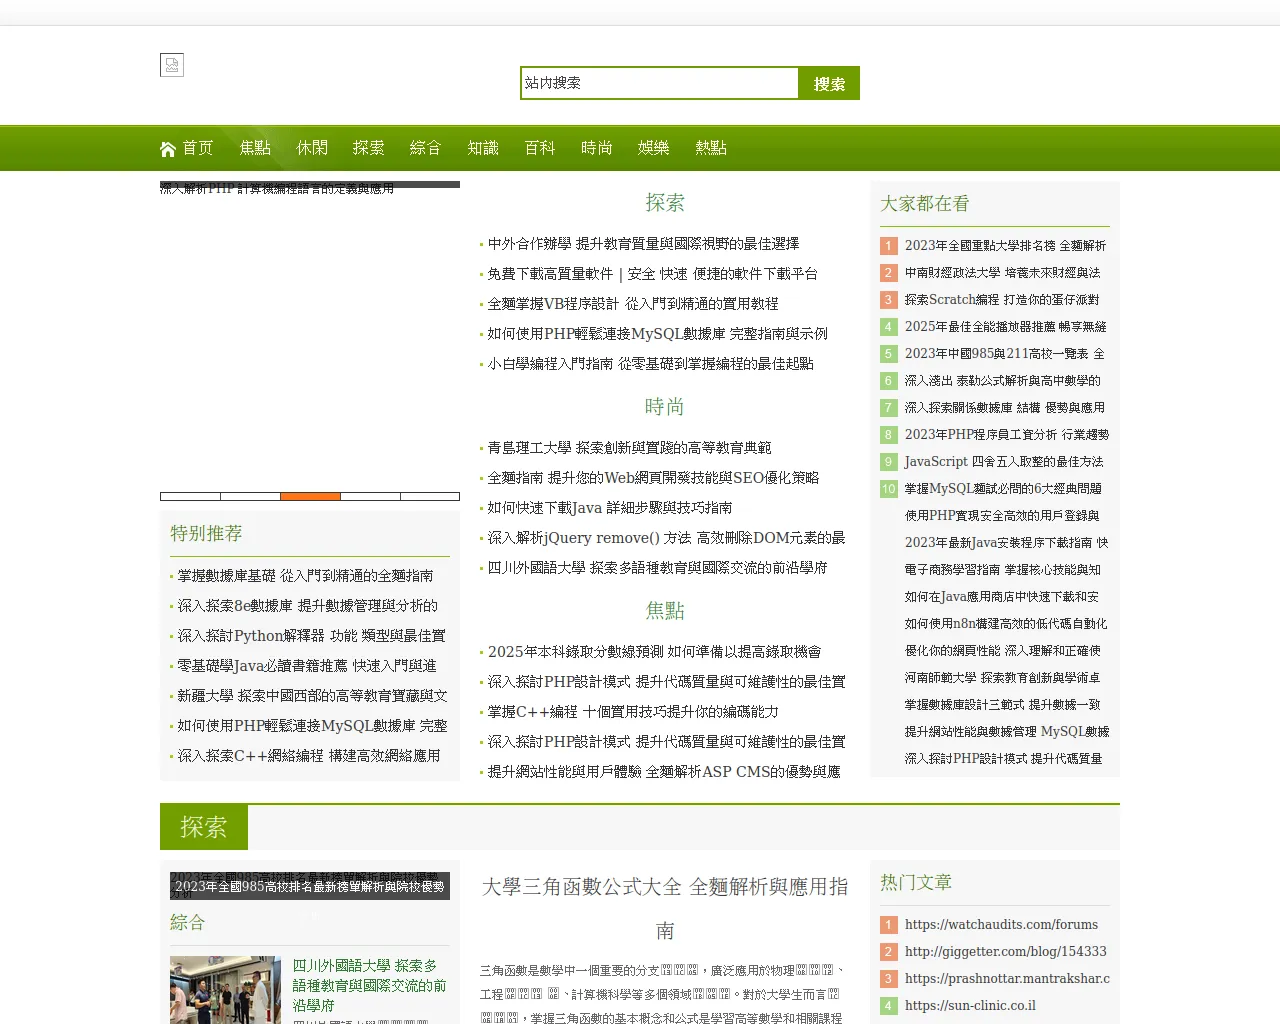Select the last carousel slide indicator
Screen dimensions: 1280x1024
click(x=430, y=496)
